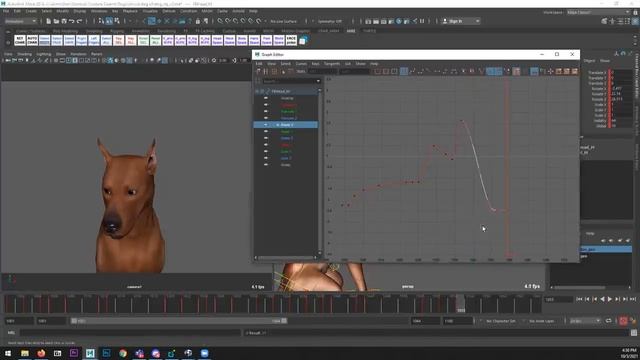Open the No Character Set dropdown
This screenshot has height=360, width=640.
point(501,321)
